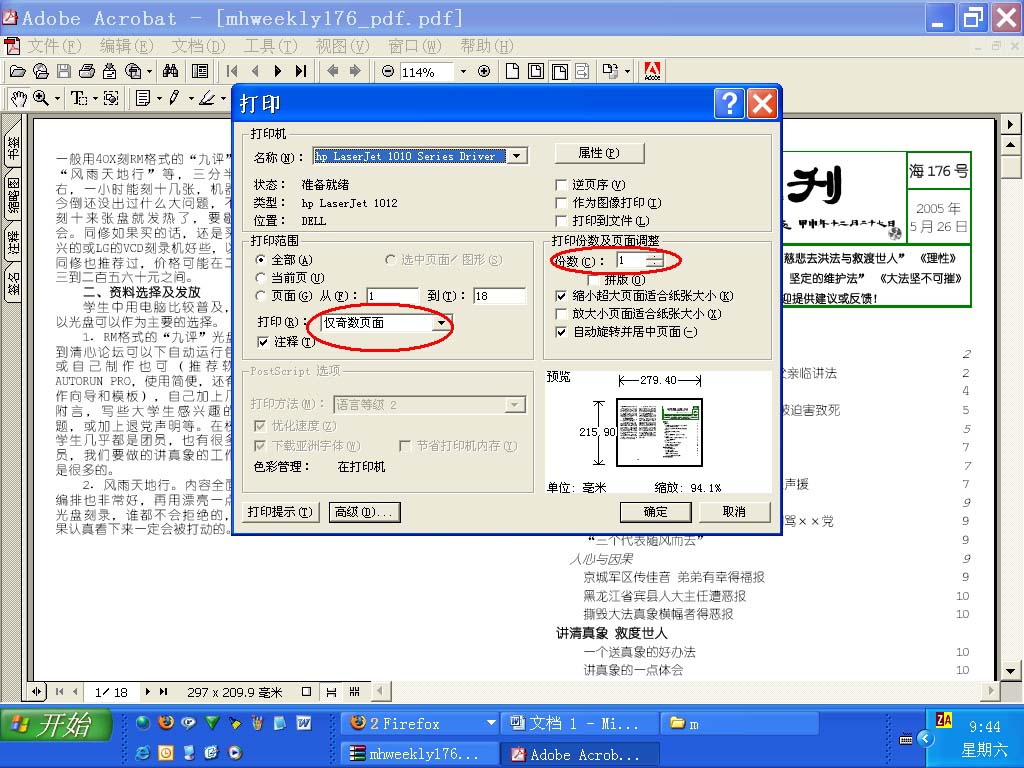Uncheck 自动旋转并居中页面 checkbox
The image size is (1024, 768).
coord(561,332)
